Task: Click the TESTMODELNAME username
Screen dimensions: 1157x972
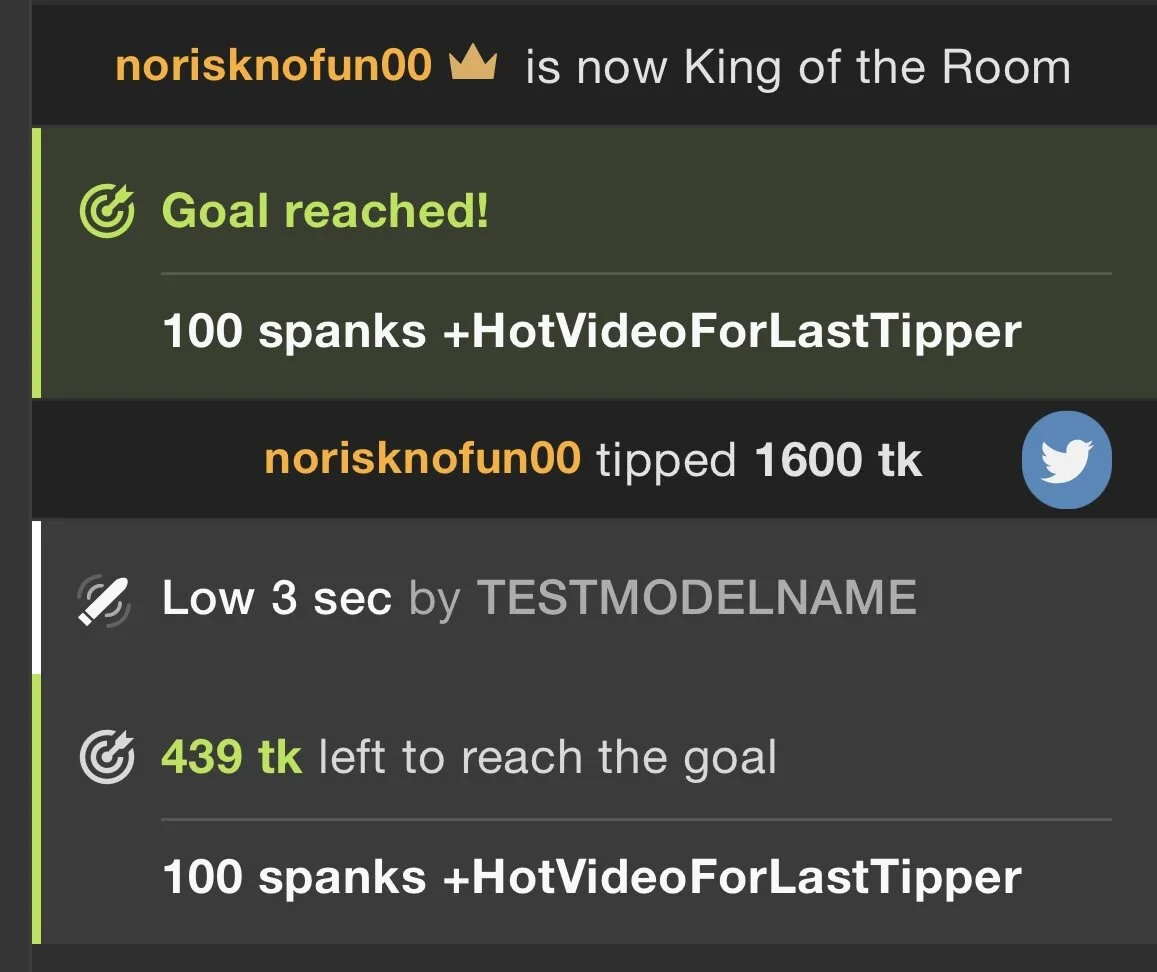Action: [696, 598]
